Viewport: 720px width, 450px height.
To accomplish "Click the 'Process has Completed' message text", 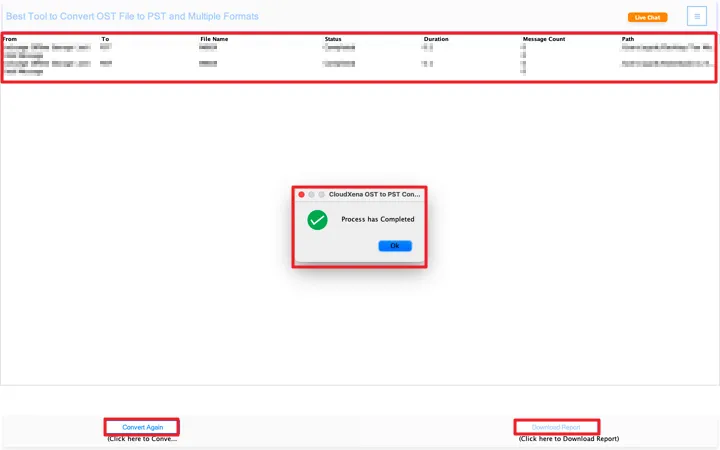I will click(377, 219).
